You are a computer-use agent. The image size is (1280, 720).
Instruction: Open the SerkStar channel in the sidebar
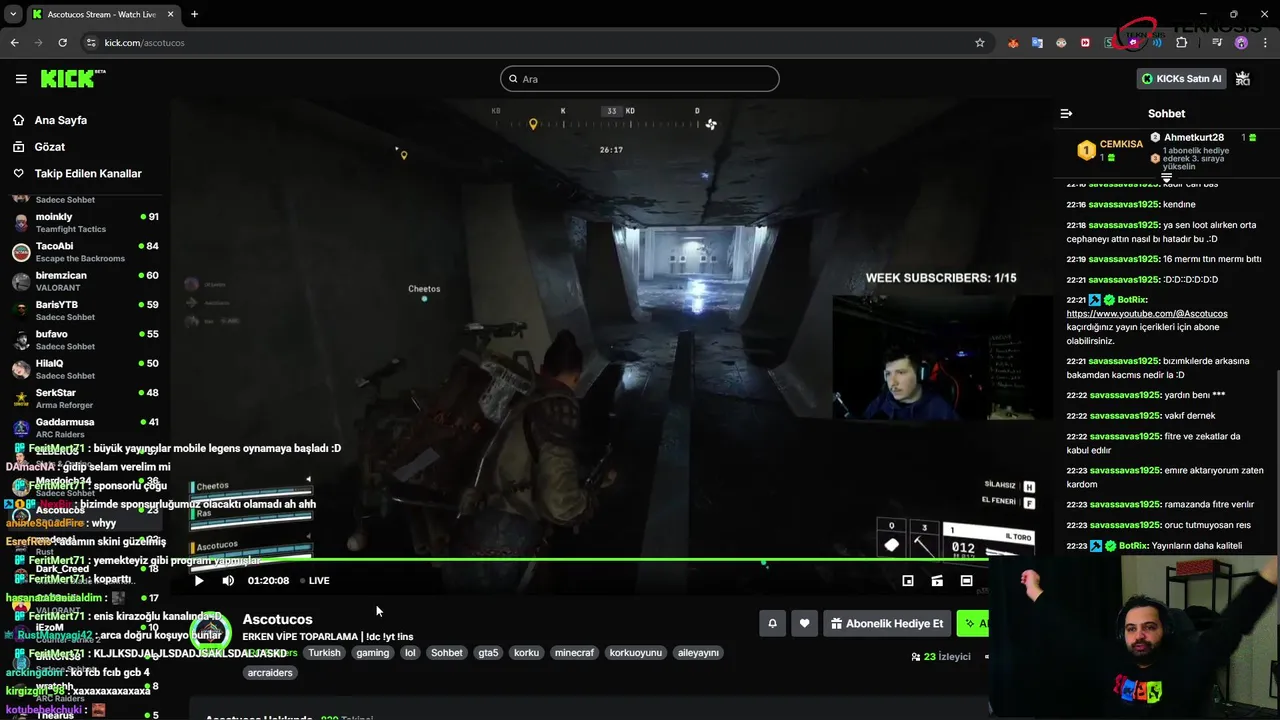click(85, 399)
